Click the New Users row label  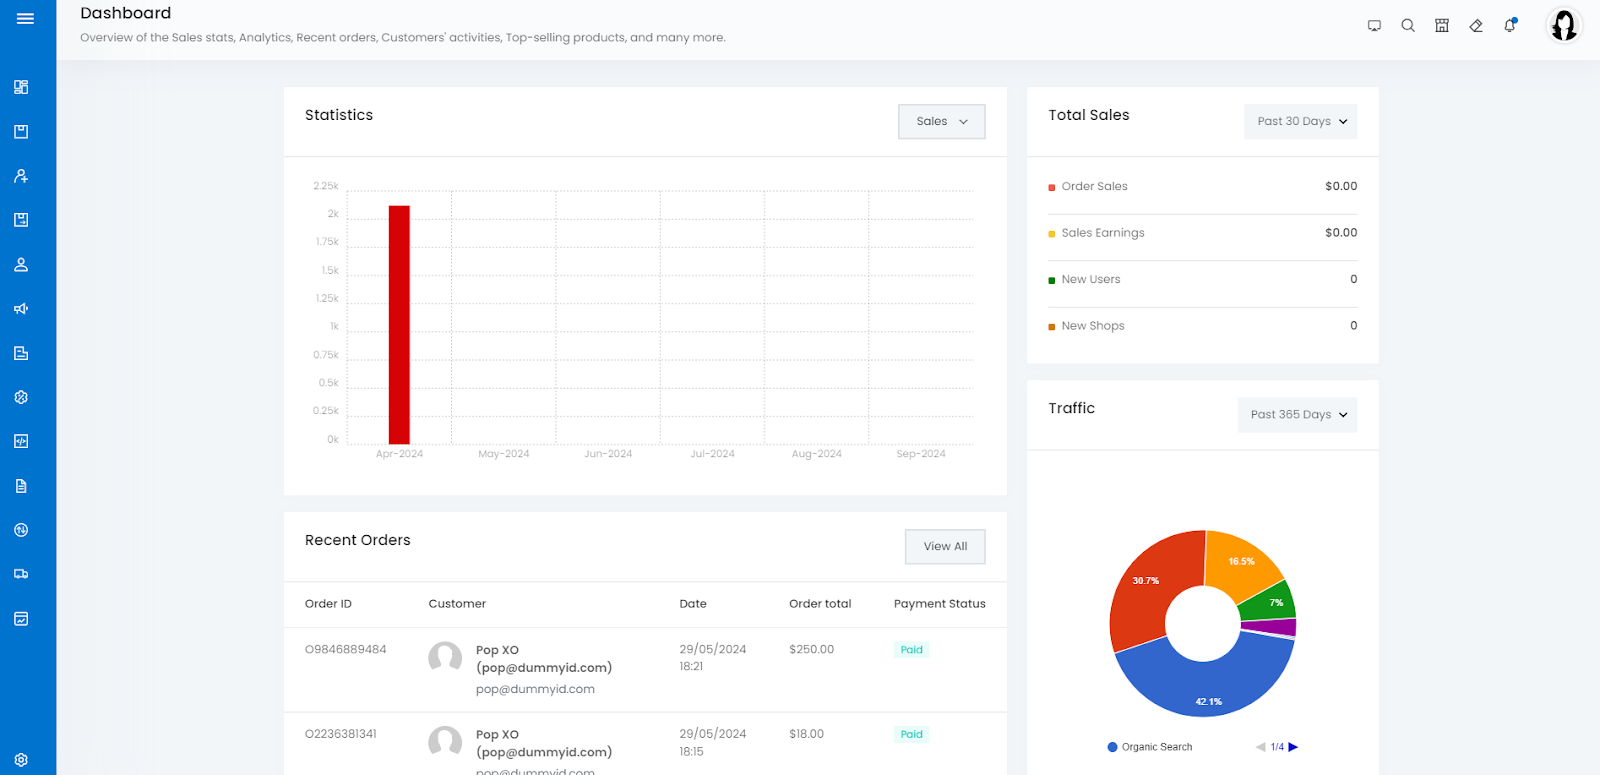click(x=1091, y=280)
